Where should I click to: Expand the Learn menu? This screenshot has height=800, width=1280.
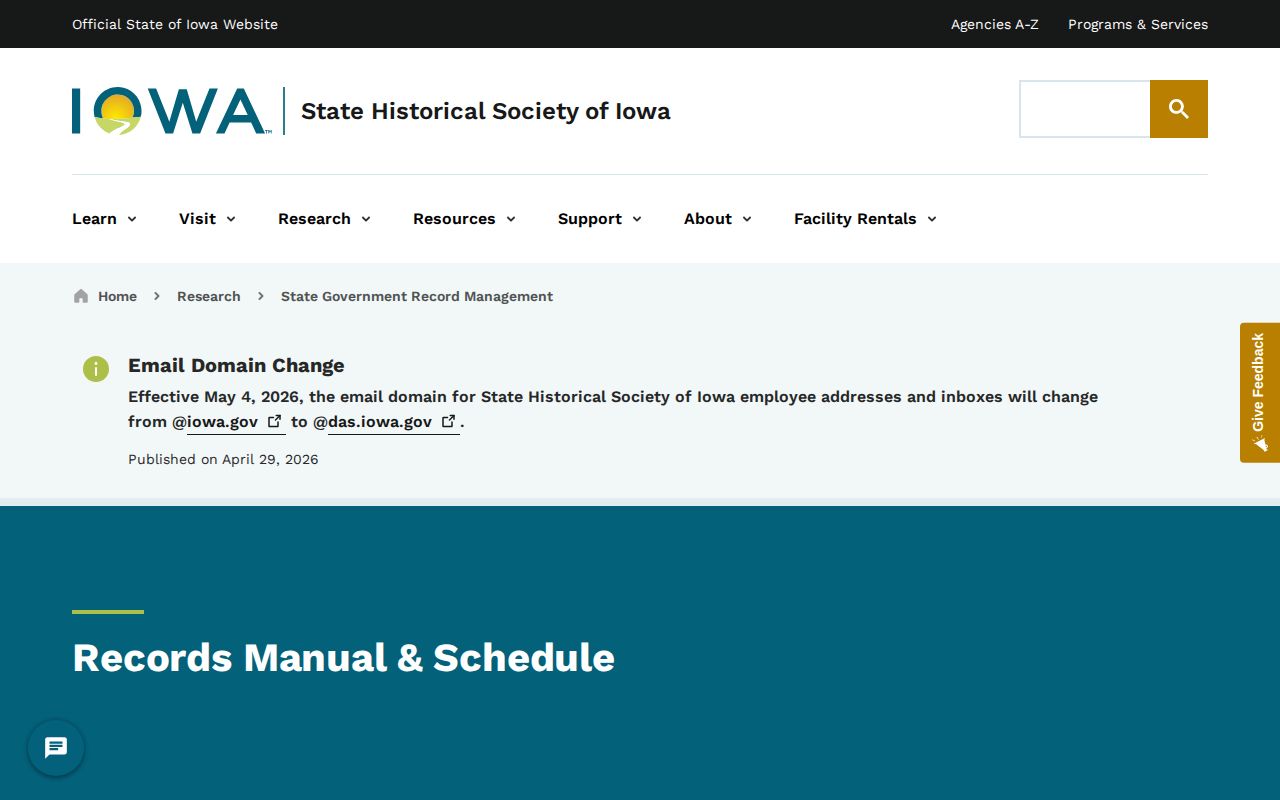coord(104,219)
